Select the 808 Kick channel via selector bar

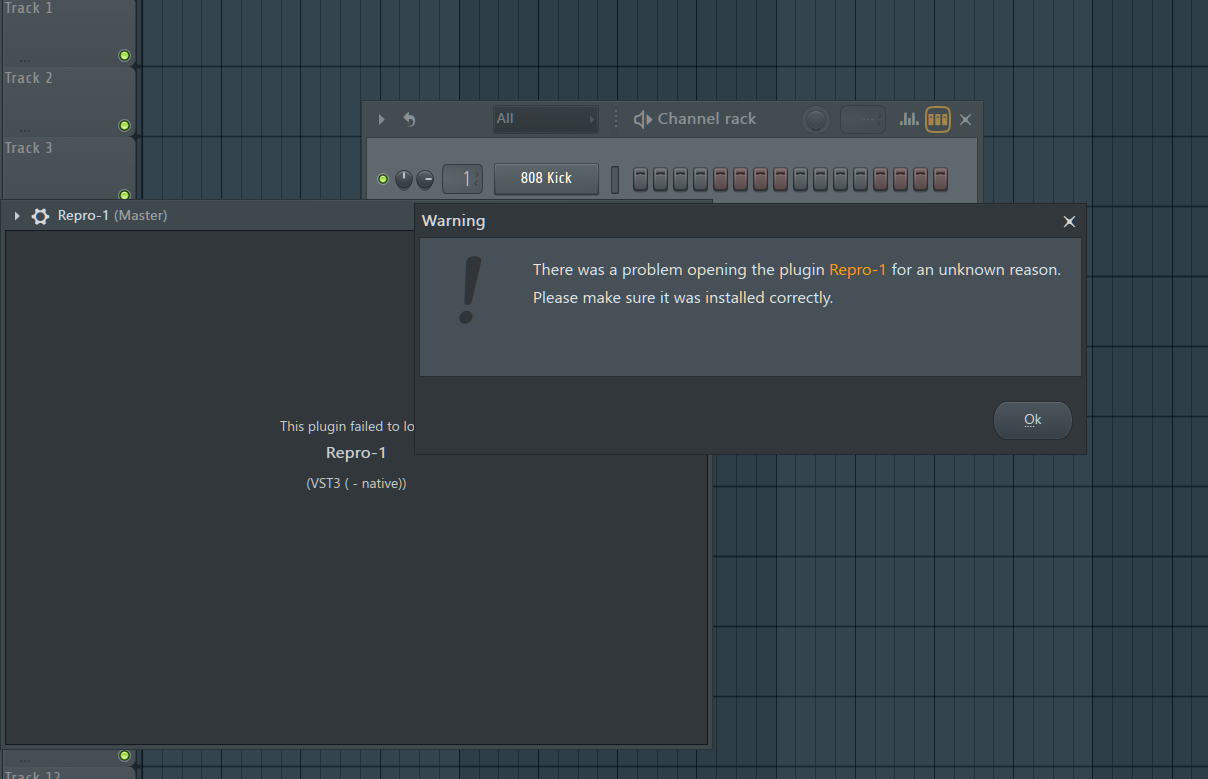[615, 179]
